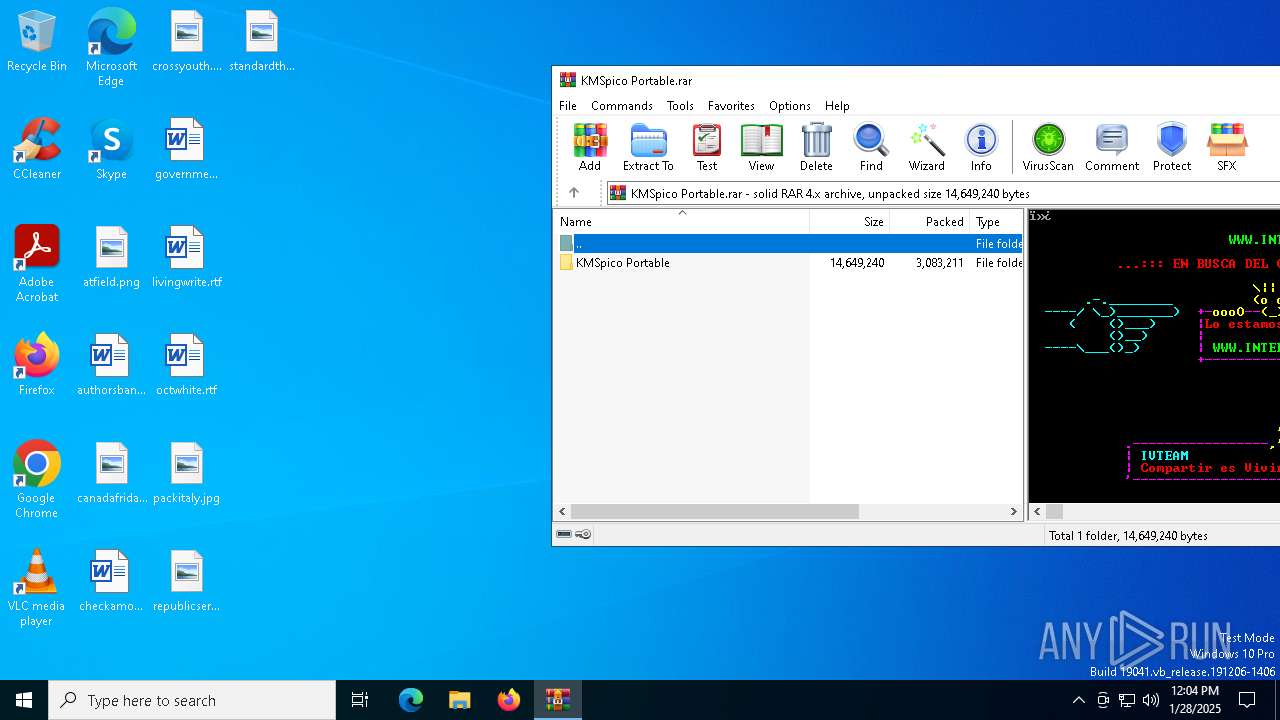The width and height of the screenshot is (1280, 720).
Task: Select checkamo... document on desktop
Action: click(111, 581)
